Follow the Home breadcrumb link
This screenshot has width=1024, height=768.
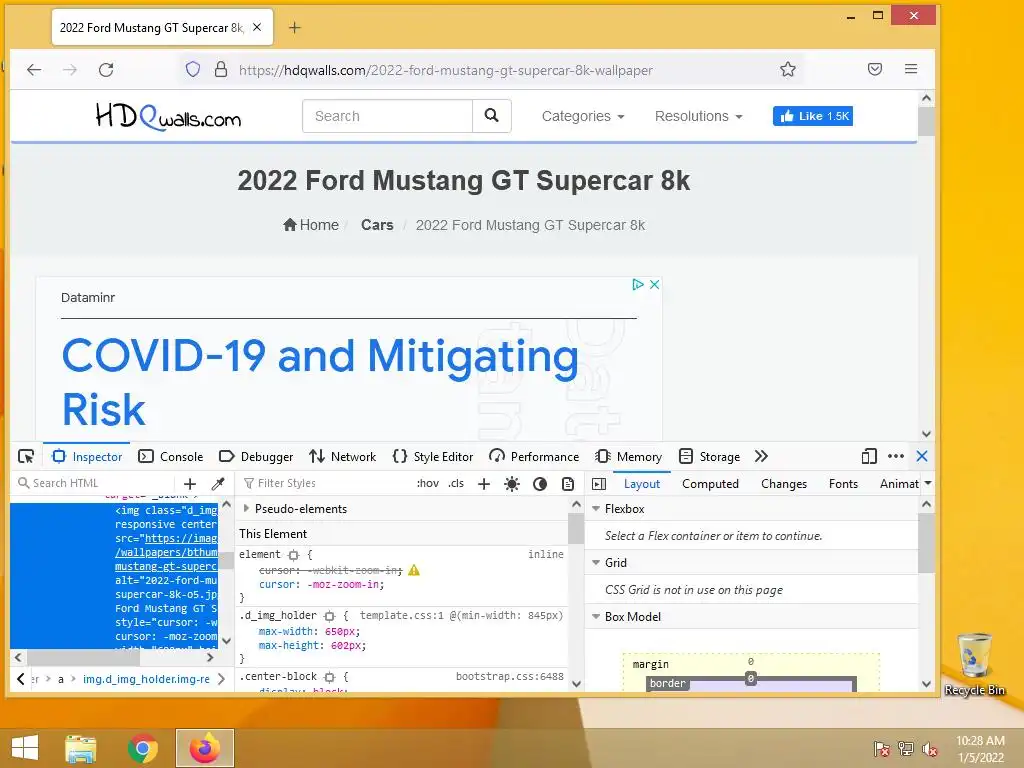(x=311, y=225)
